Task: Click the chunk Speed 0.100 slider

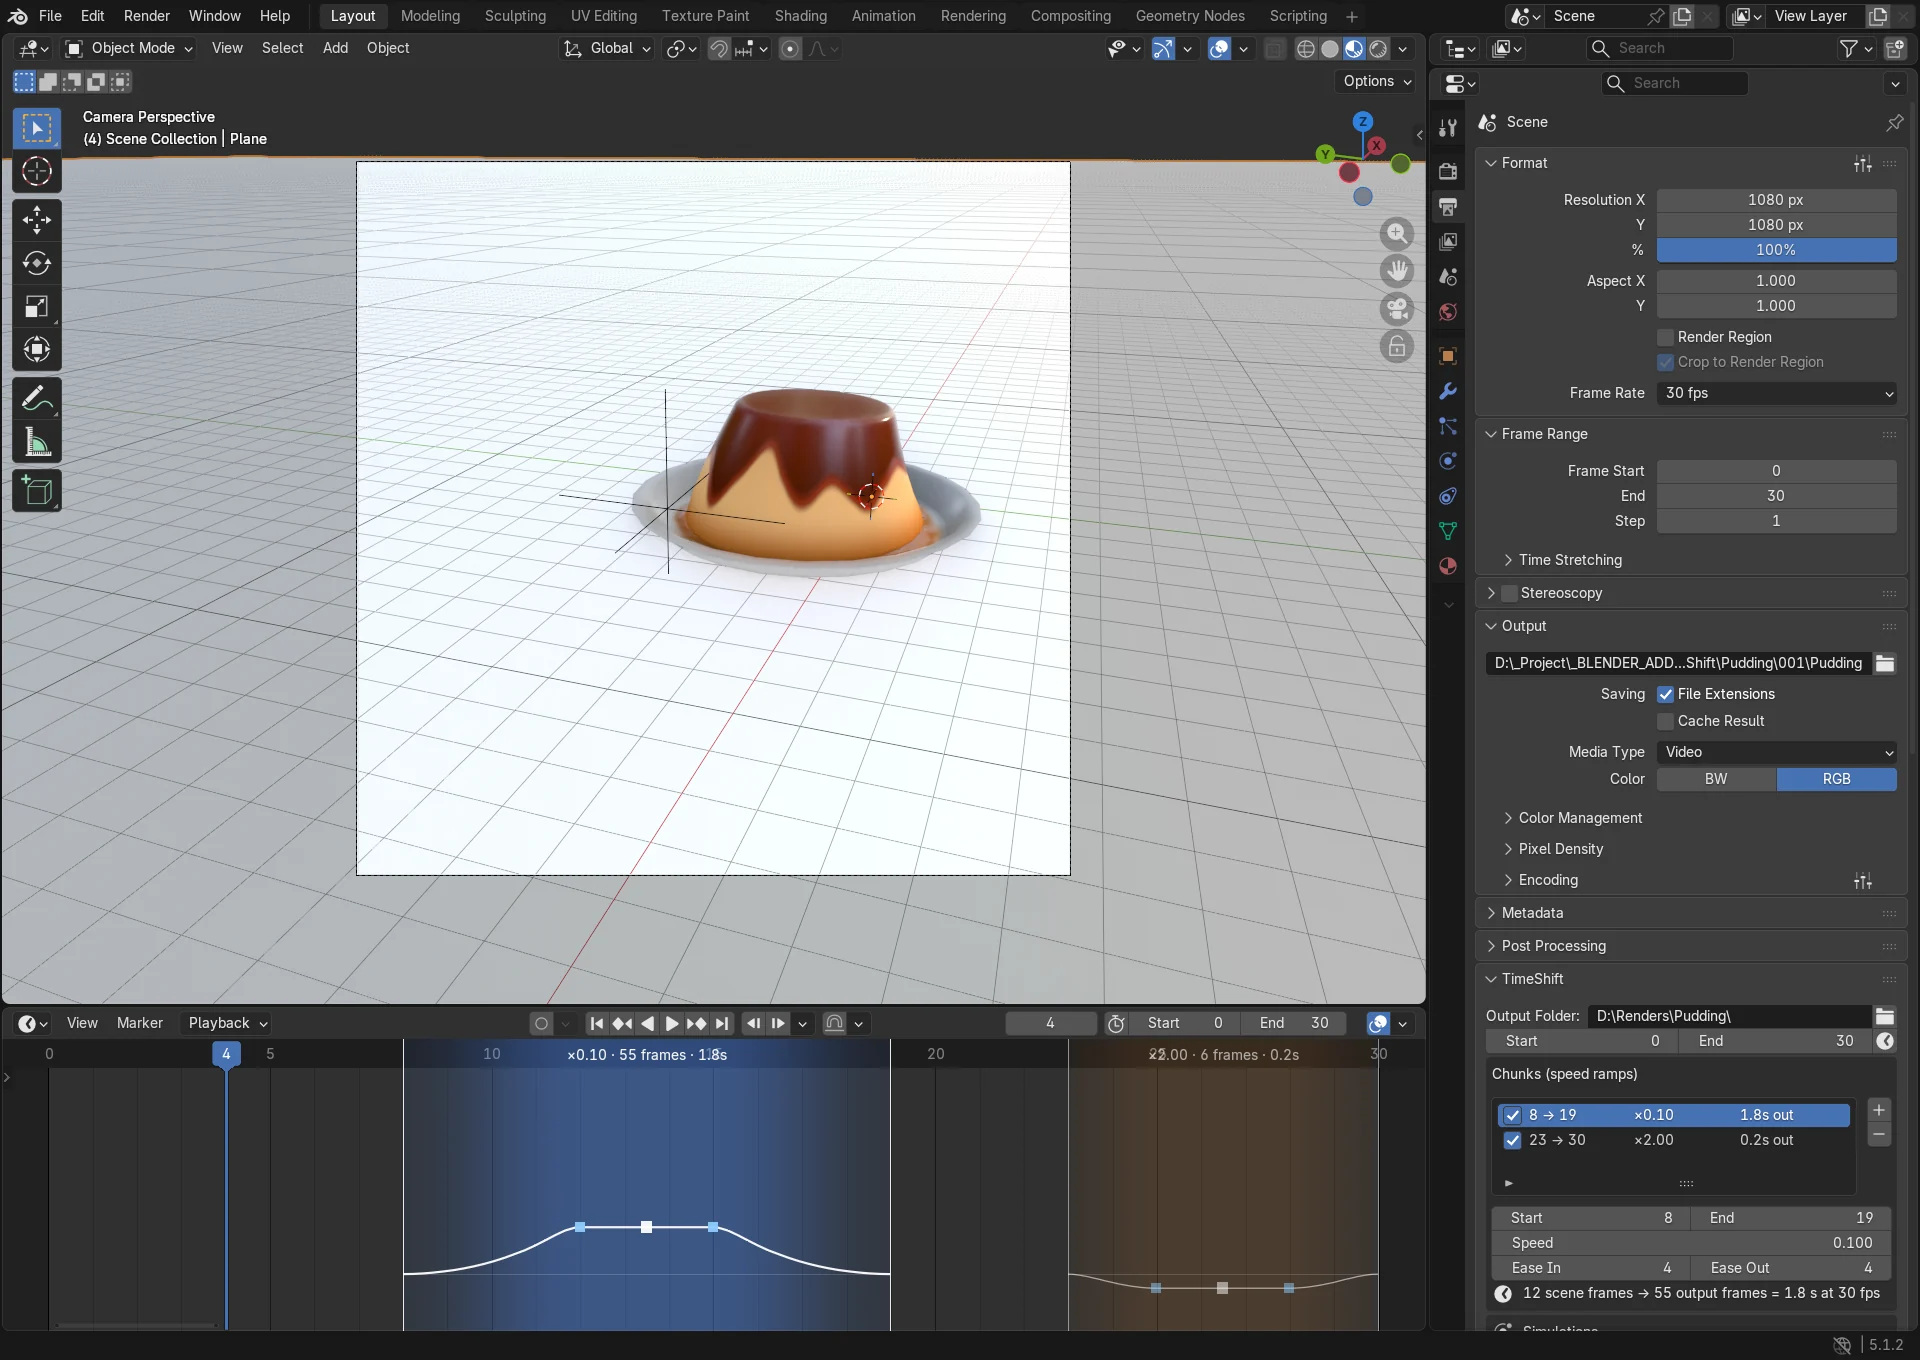Action: coord(1691,1243)
